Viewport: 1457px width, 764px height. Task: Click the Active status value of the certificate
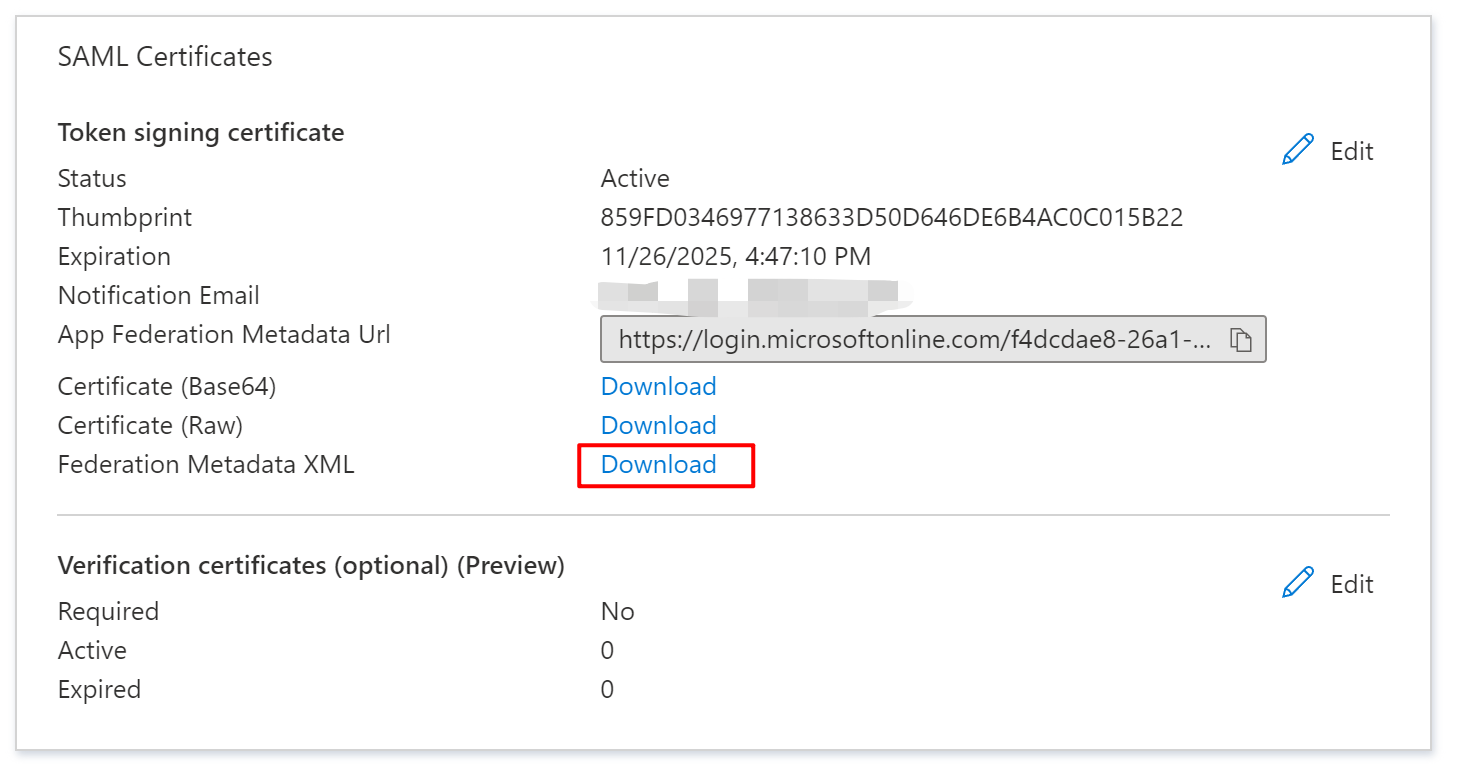[634, 179]
